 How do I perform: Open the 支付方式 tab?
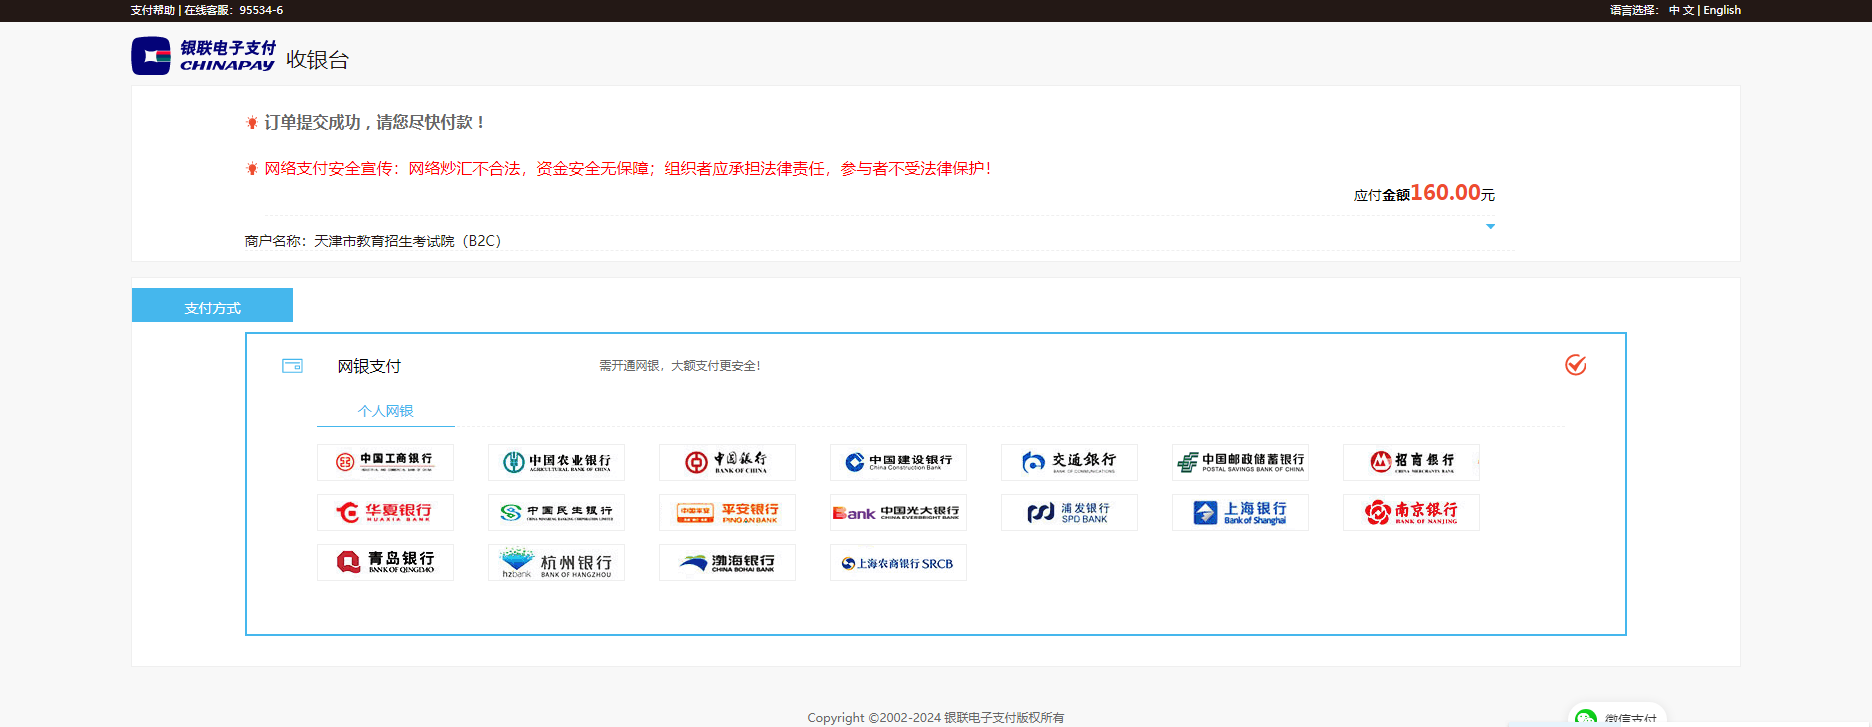click(212, 305)
